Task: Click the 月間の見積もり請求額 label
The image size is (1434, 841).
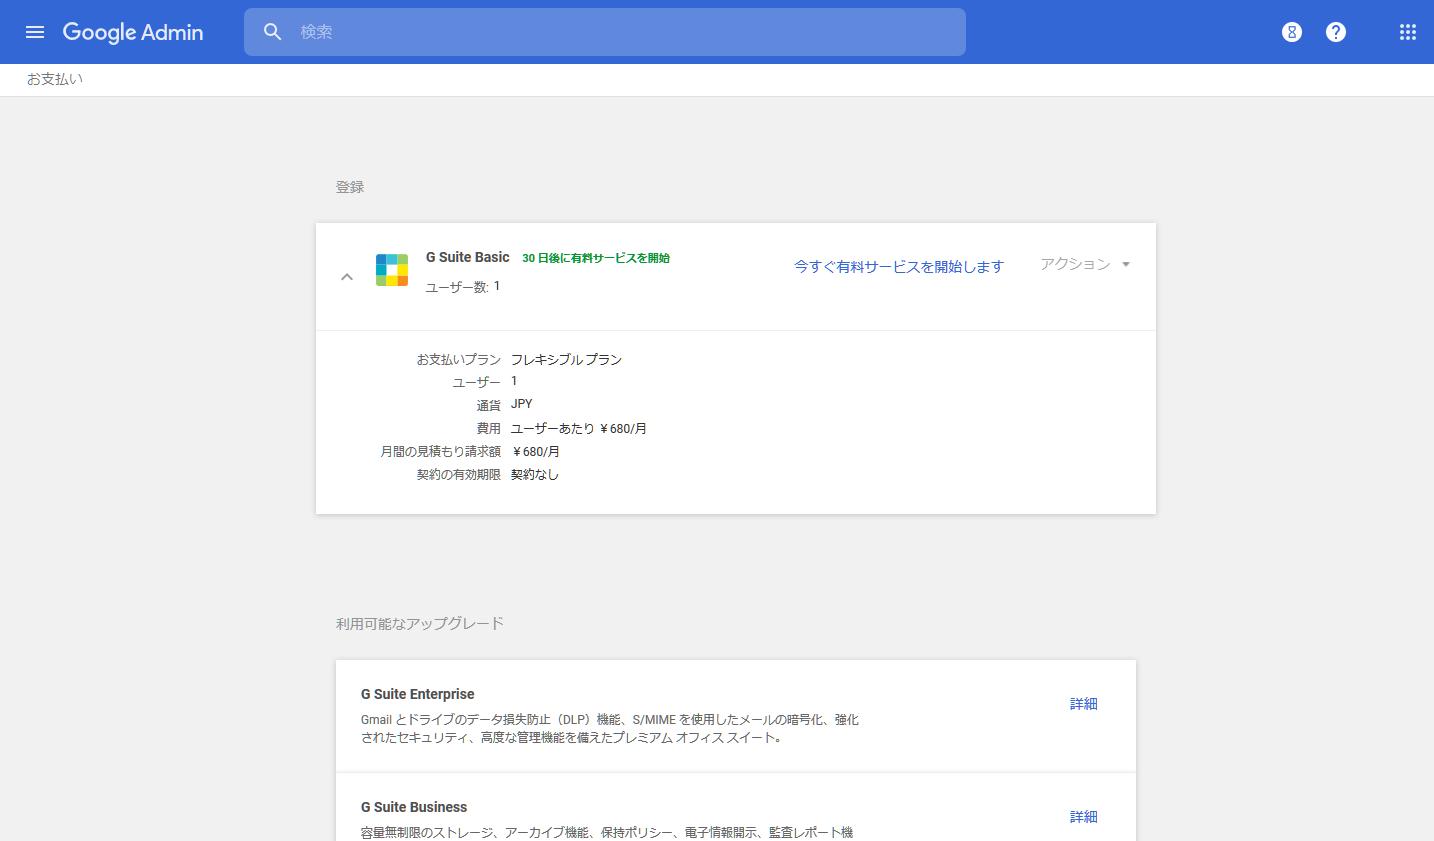Action: click(441, 451)
